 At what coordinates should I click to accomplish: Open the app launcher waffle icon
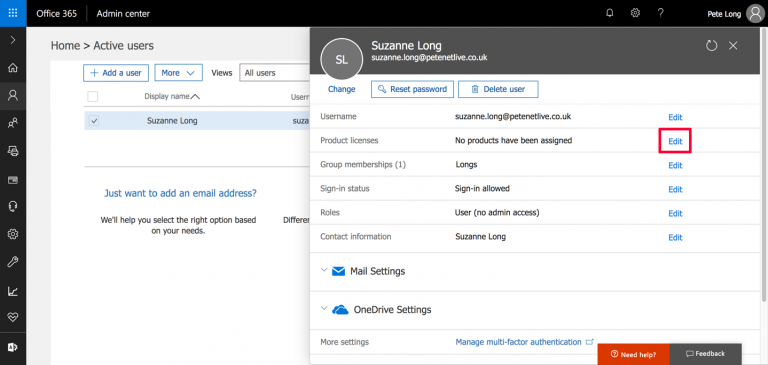13,13
